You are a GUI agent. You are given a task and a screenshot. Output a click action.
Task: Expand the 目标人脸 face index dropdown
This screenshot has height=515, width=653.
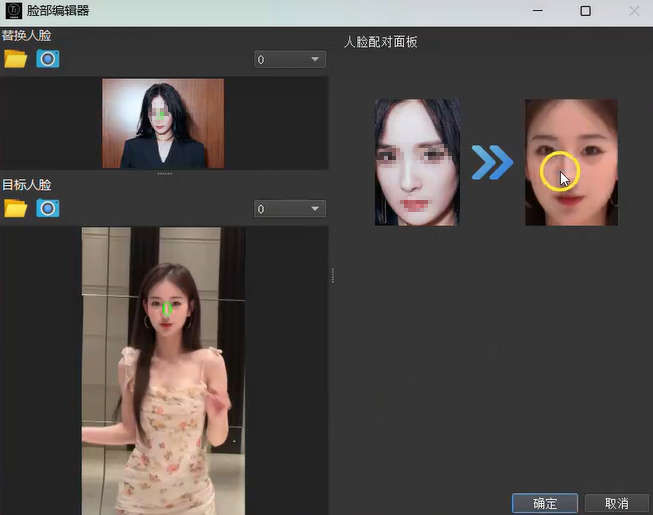point(290,209)
